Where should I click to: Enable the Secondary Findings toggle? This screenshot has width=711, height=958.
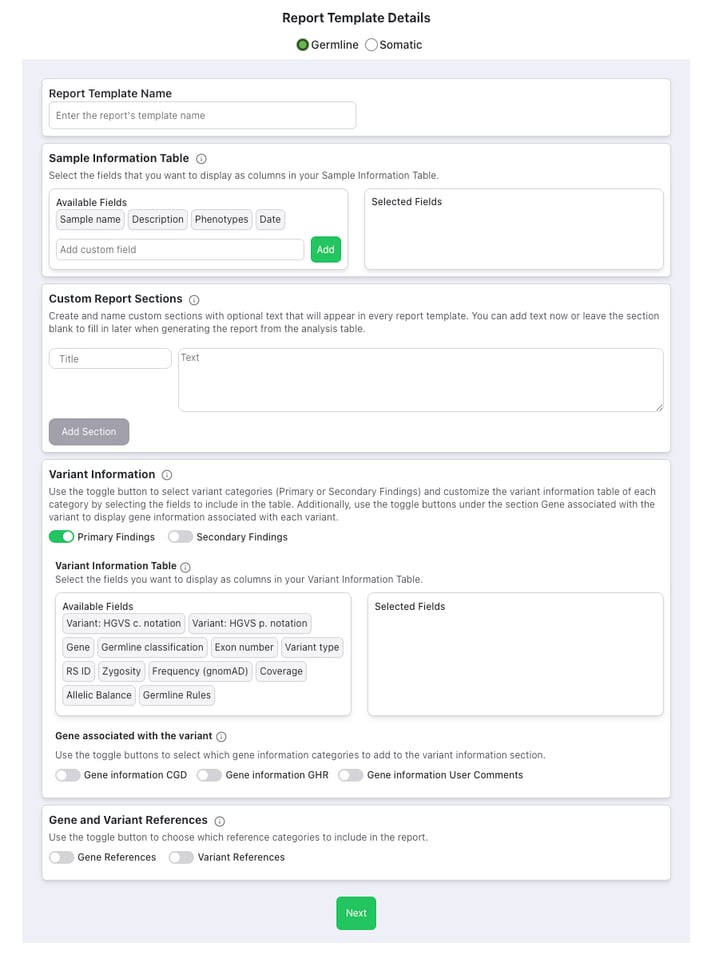(x=180, y=536)
